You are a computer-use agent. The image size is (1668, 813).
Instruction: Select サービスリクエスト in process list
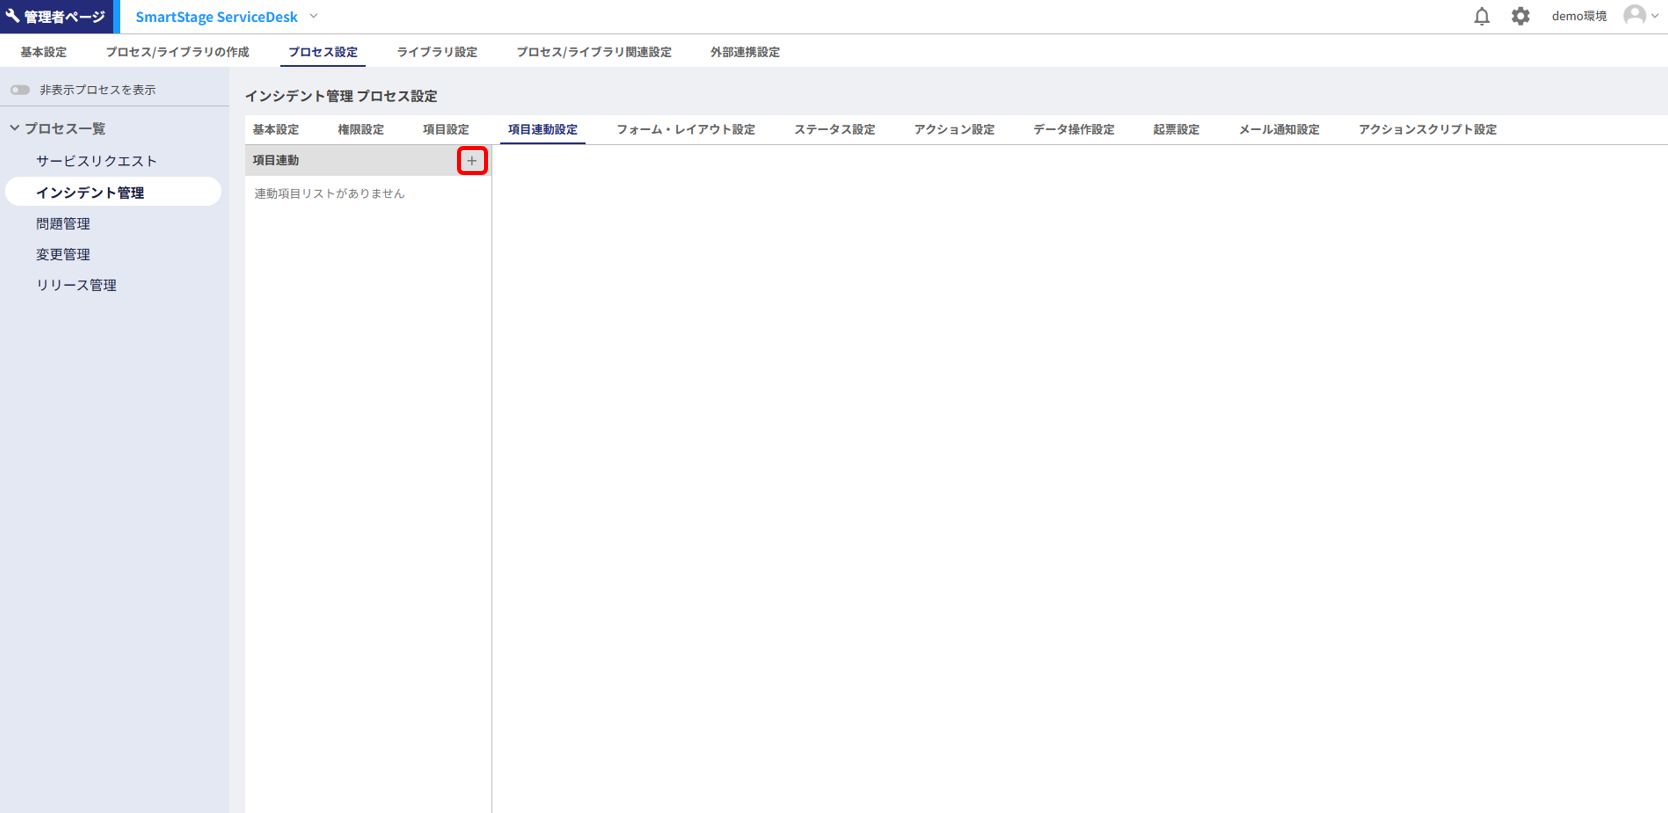(96, 161)
